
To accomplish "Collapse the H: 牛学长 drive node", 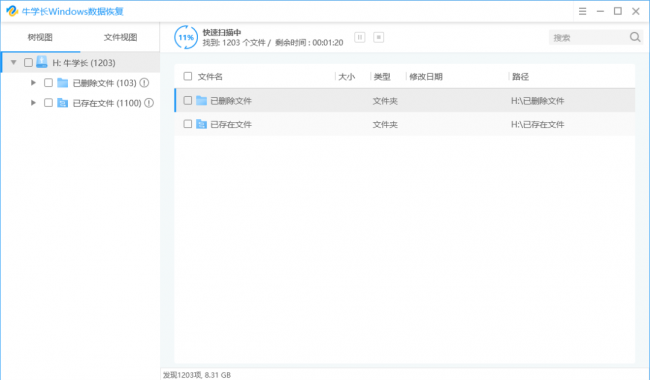I will pos(14,63).
